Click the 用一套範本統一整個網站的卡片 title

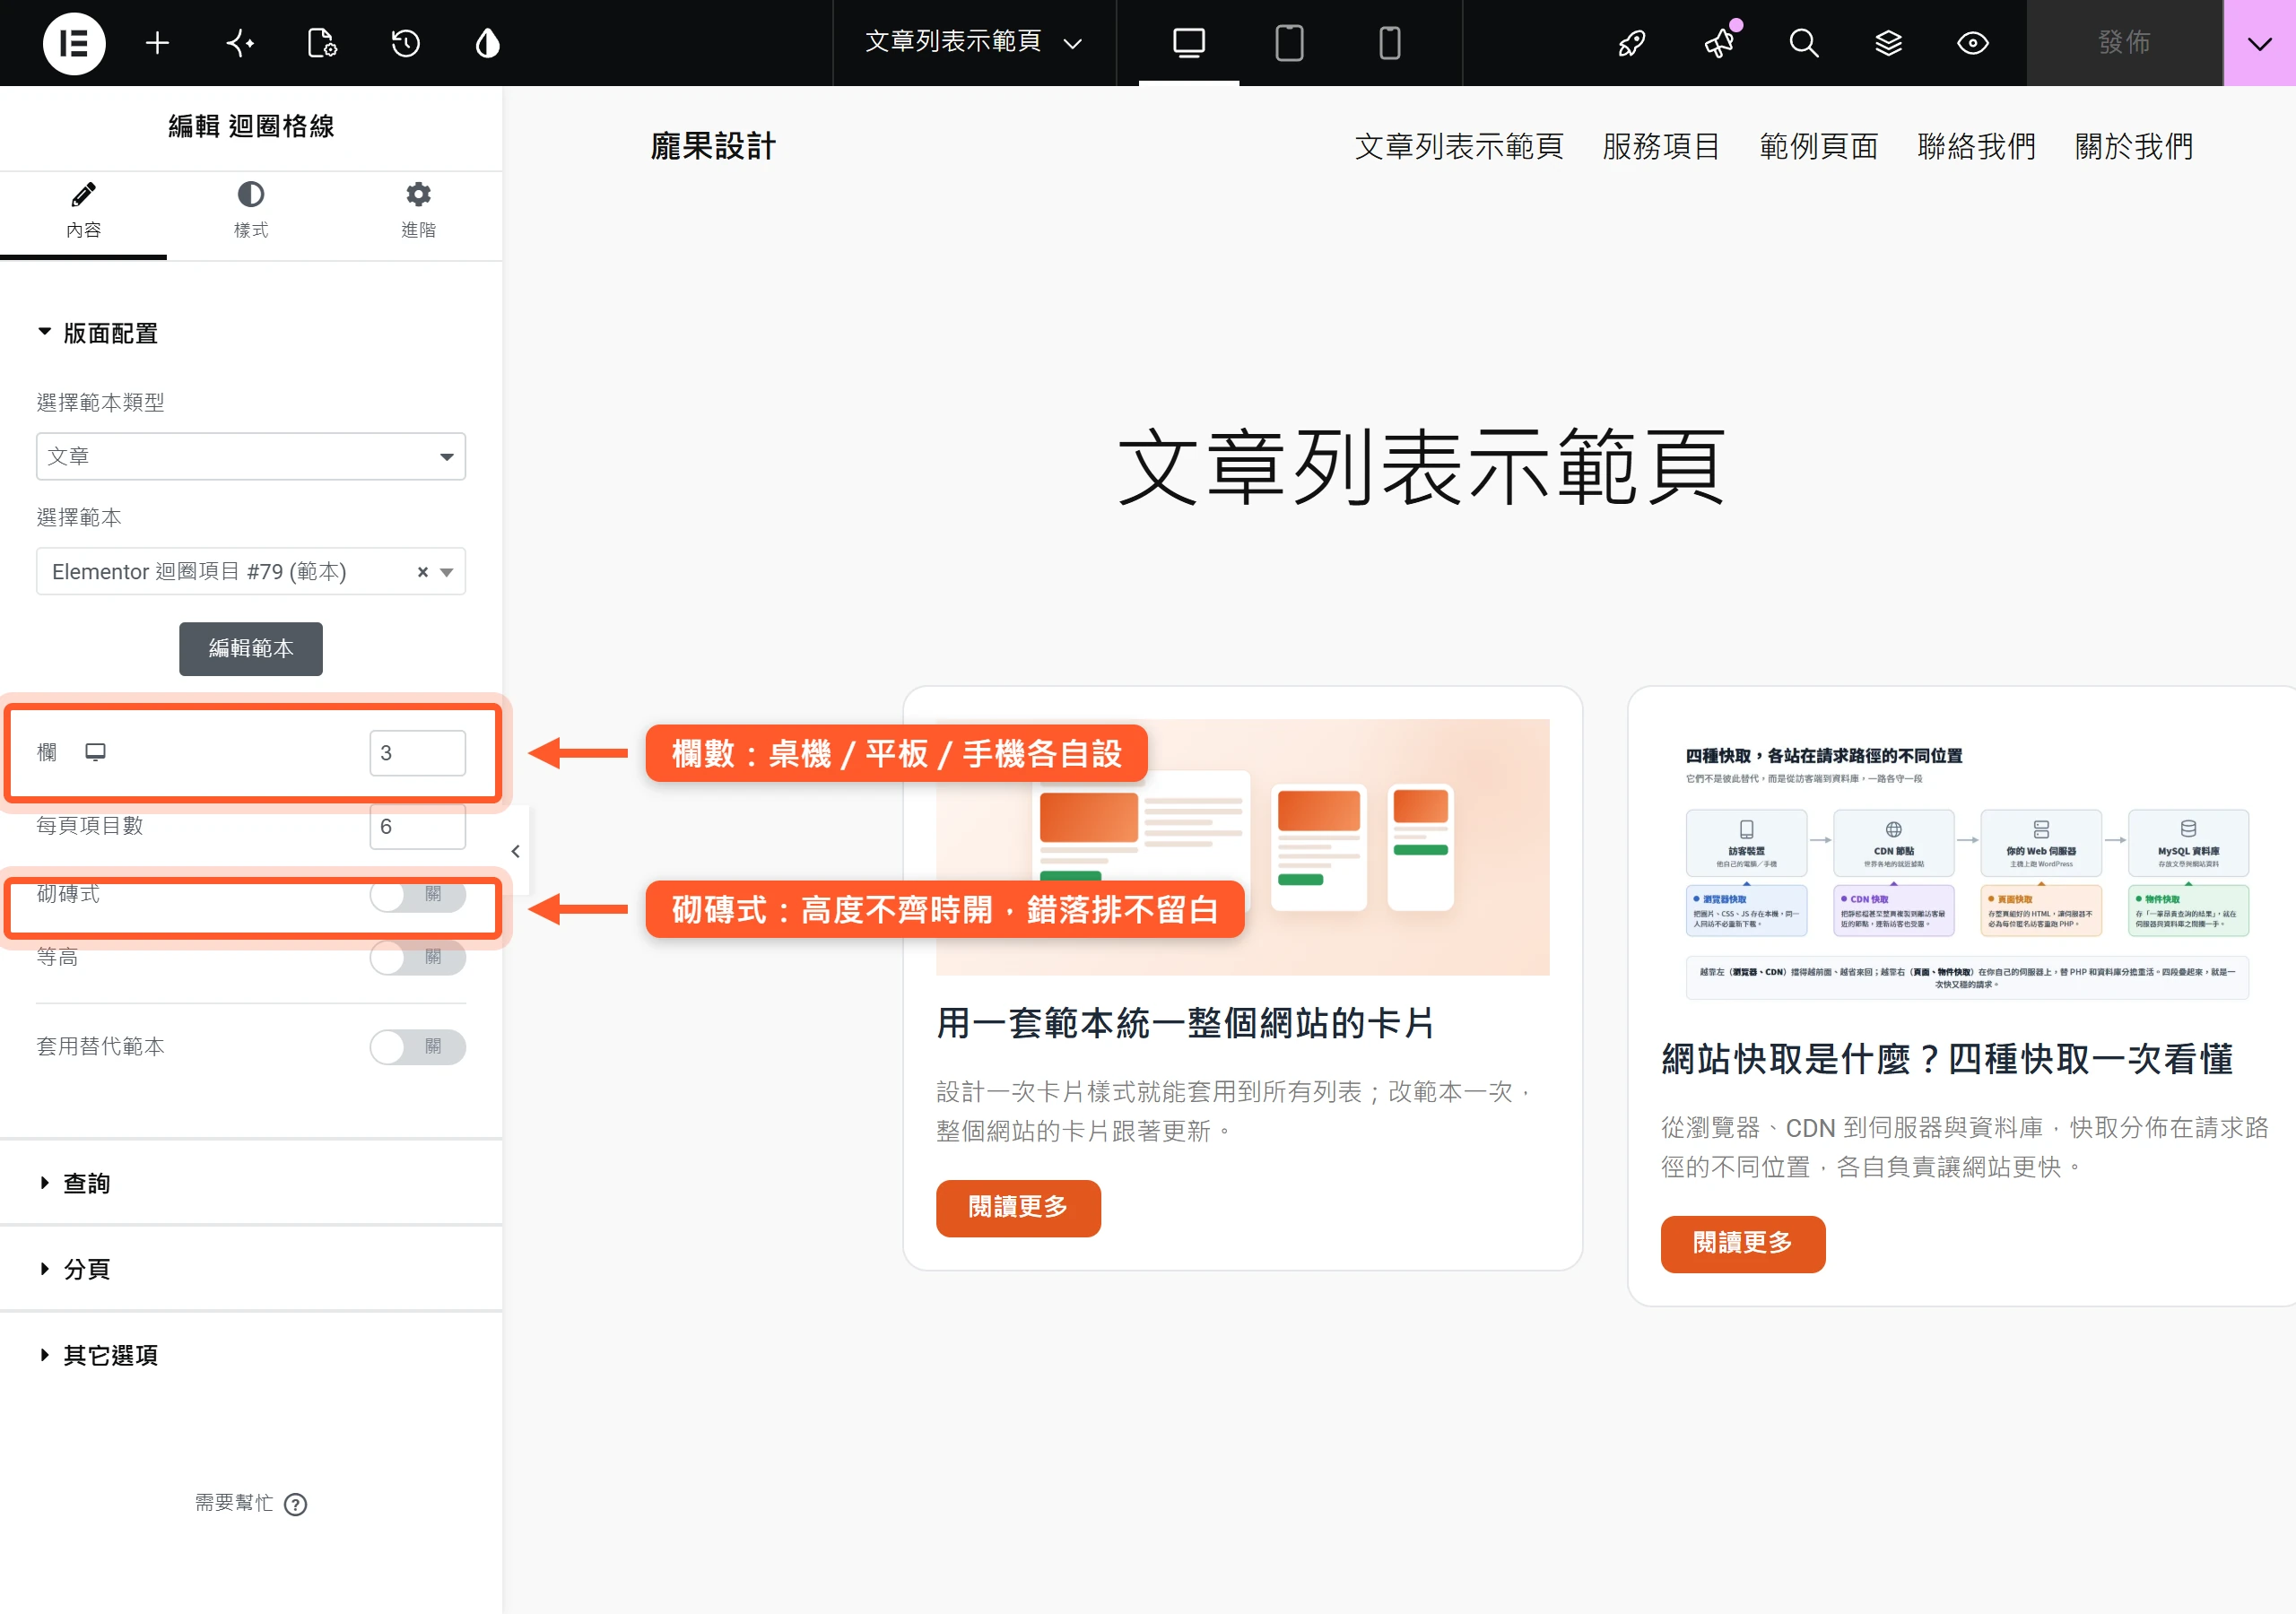[1186, 1023]
